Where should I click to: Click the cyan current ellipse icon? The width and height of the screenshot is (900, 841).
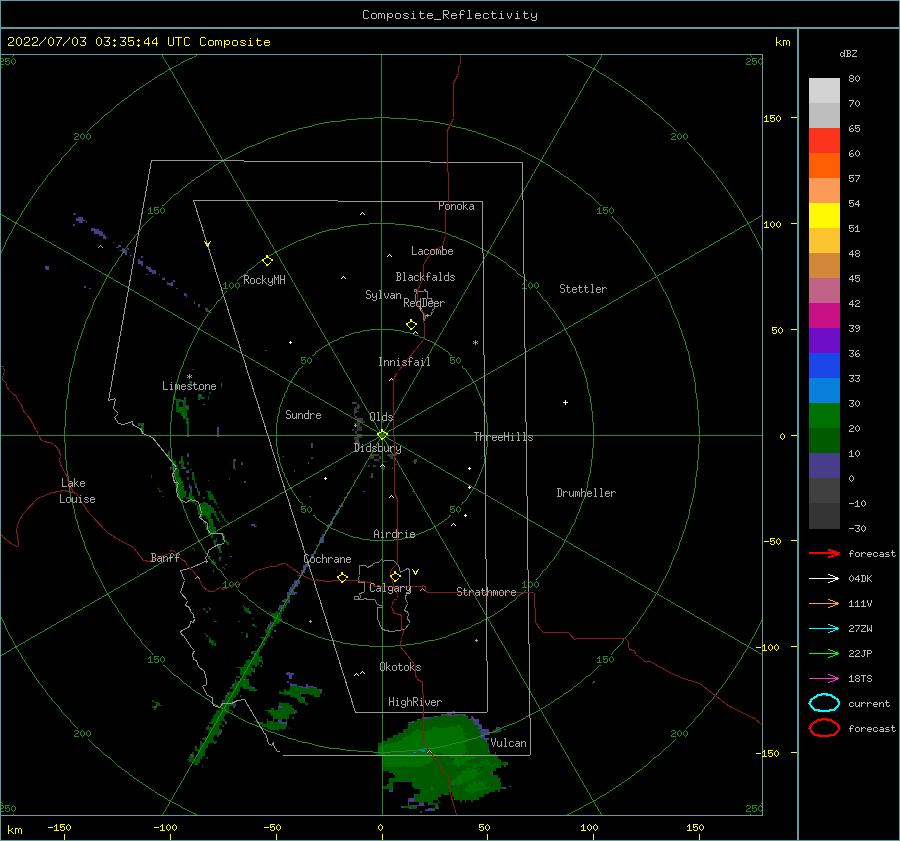tap(824, 703)
